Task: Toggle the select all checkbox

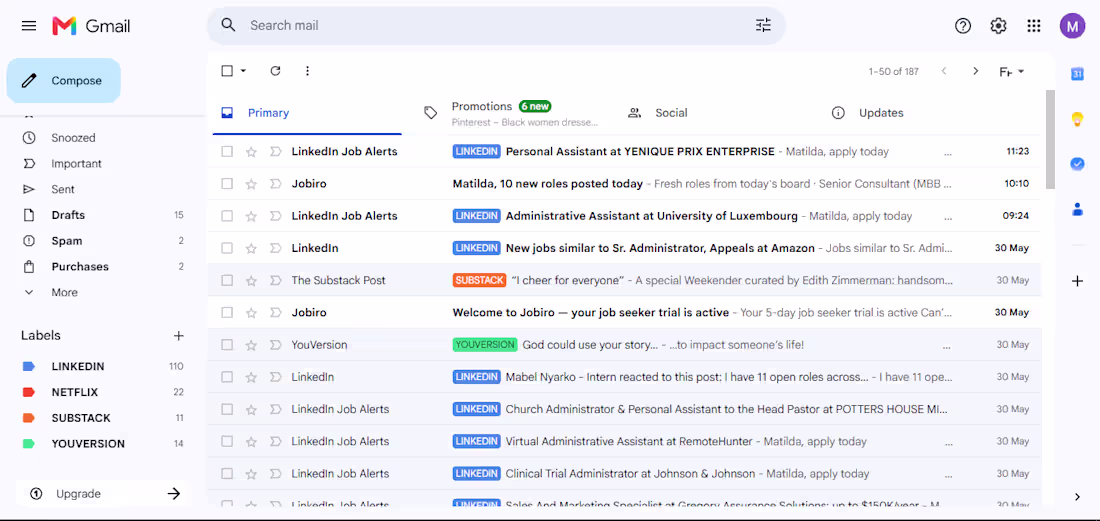Action: click(227, 71)
